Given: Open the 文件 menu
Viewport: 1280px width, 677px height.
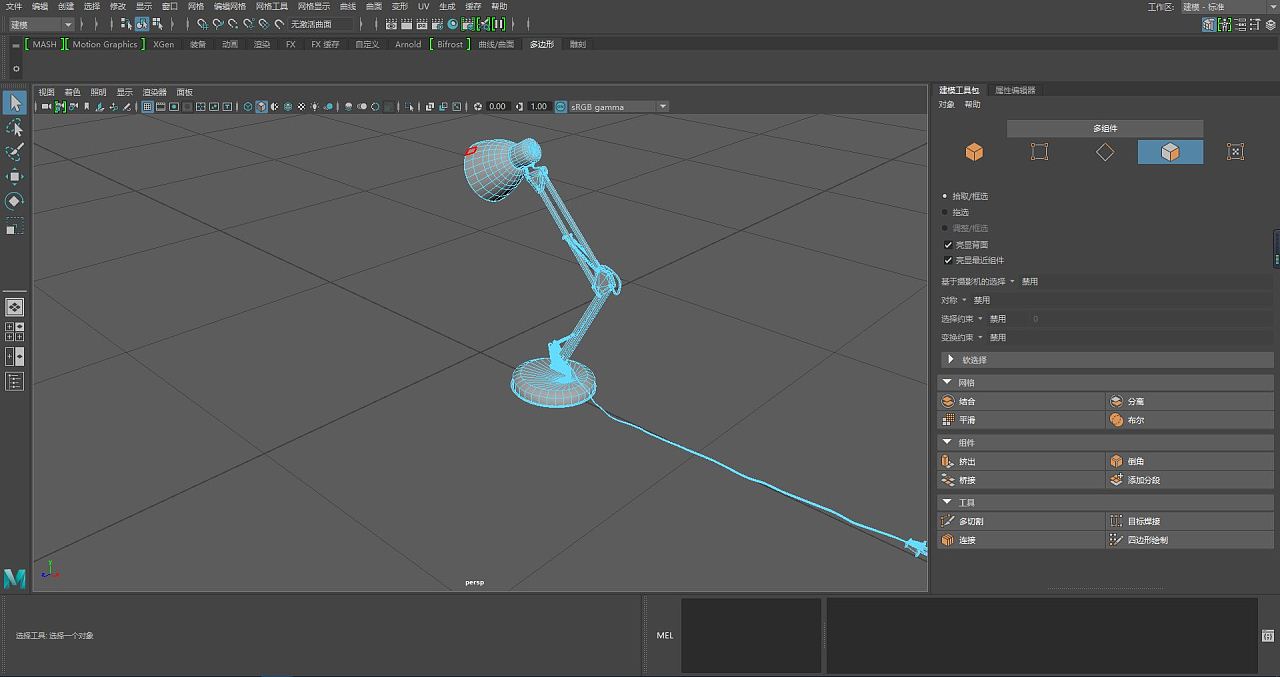Looking at the screenshot, I should coord(14,6).
